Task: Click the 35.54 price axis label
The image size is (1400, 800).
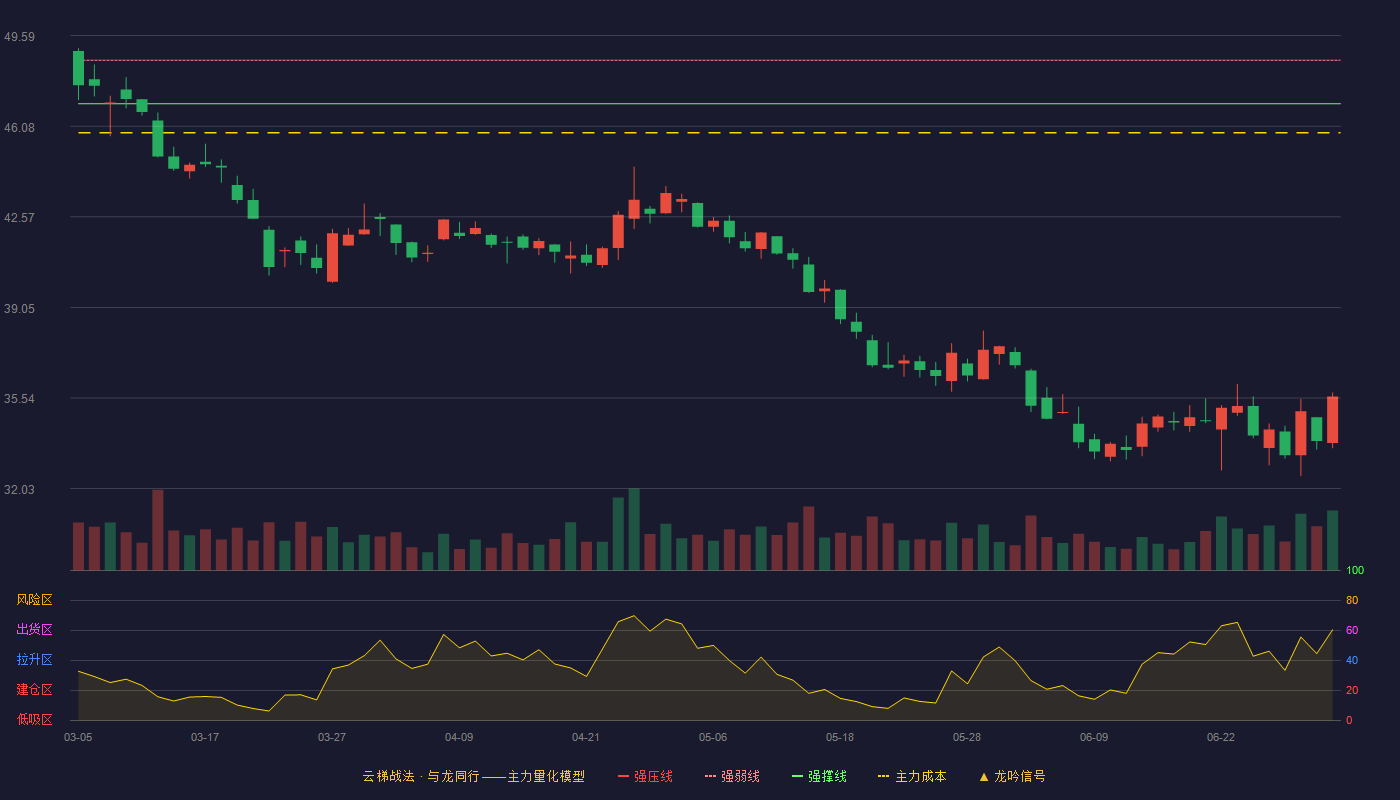Action: [19, 399]
